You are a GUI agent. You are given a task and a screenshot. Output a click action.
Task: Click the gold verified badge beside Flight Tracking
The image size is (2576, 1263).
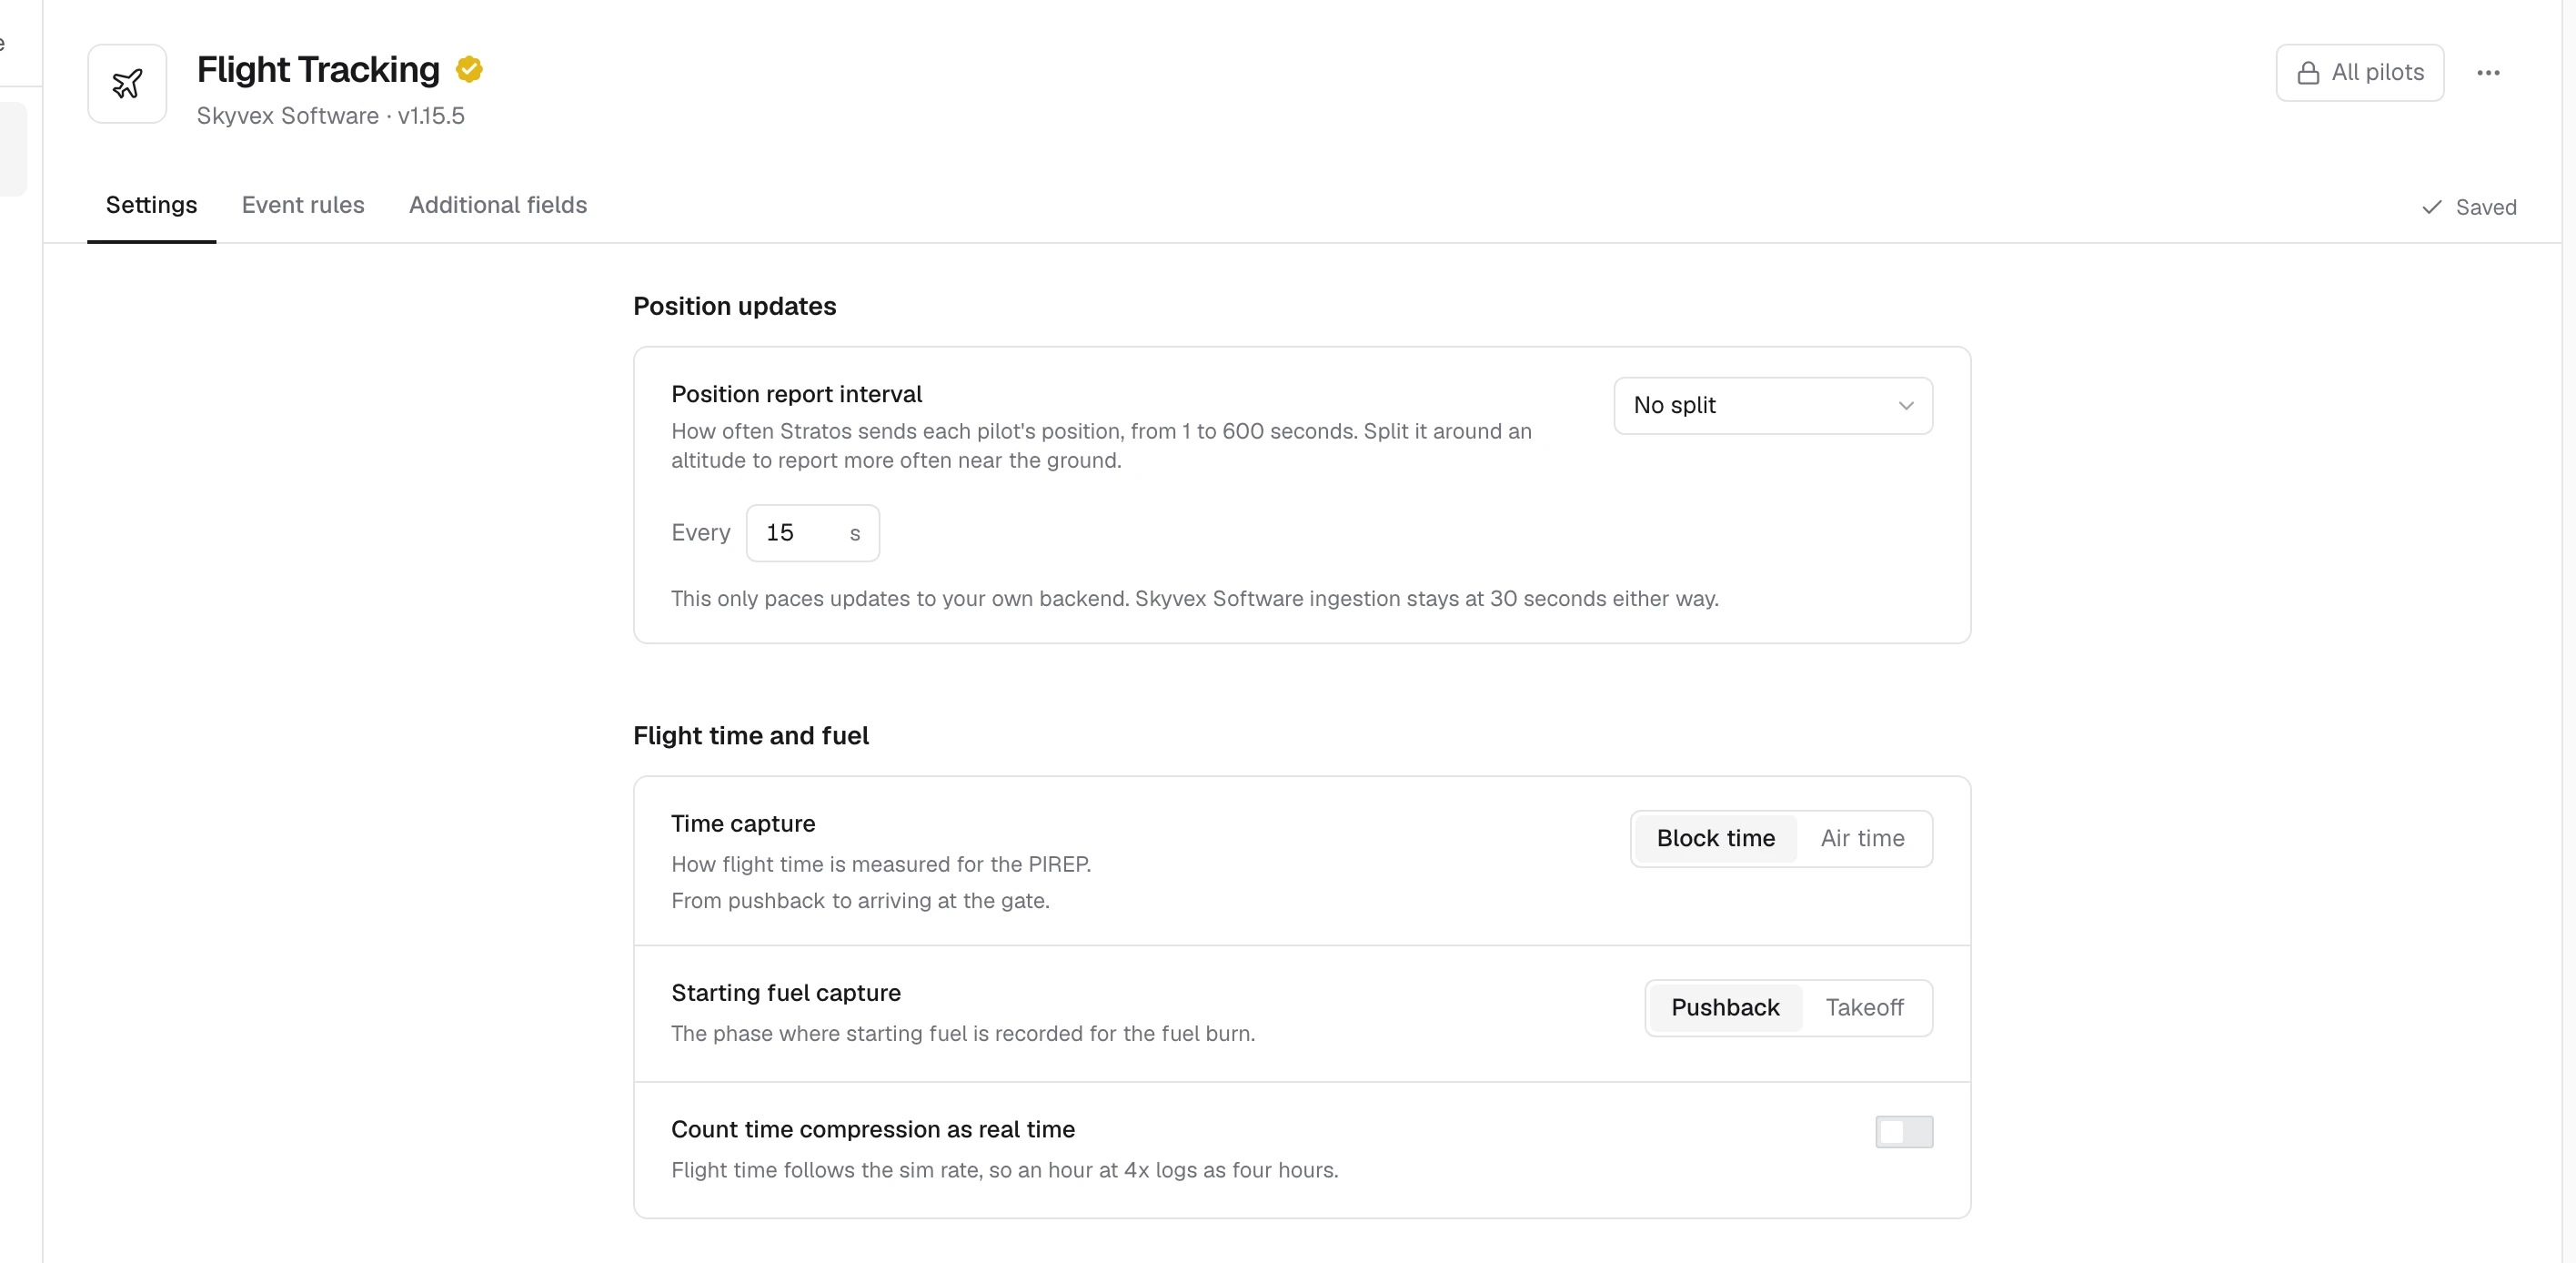pyautogui.click(x=469, y=69)
